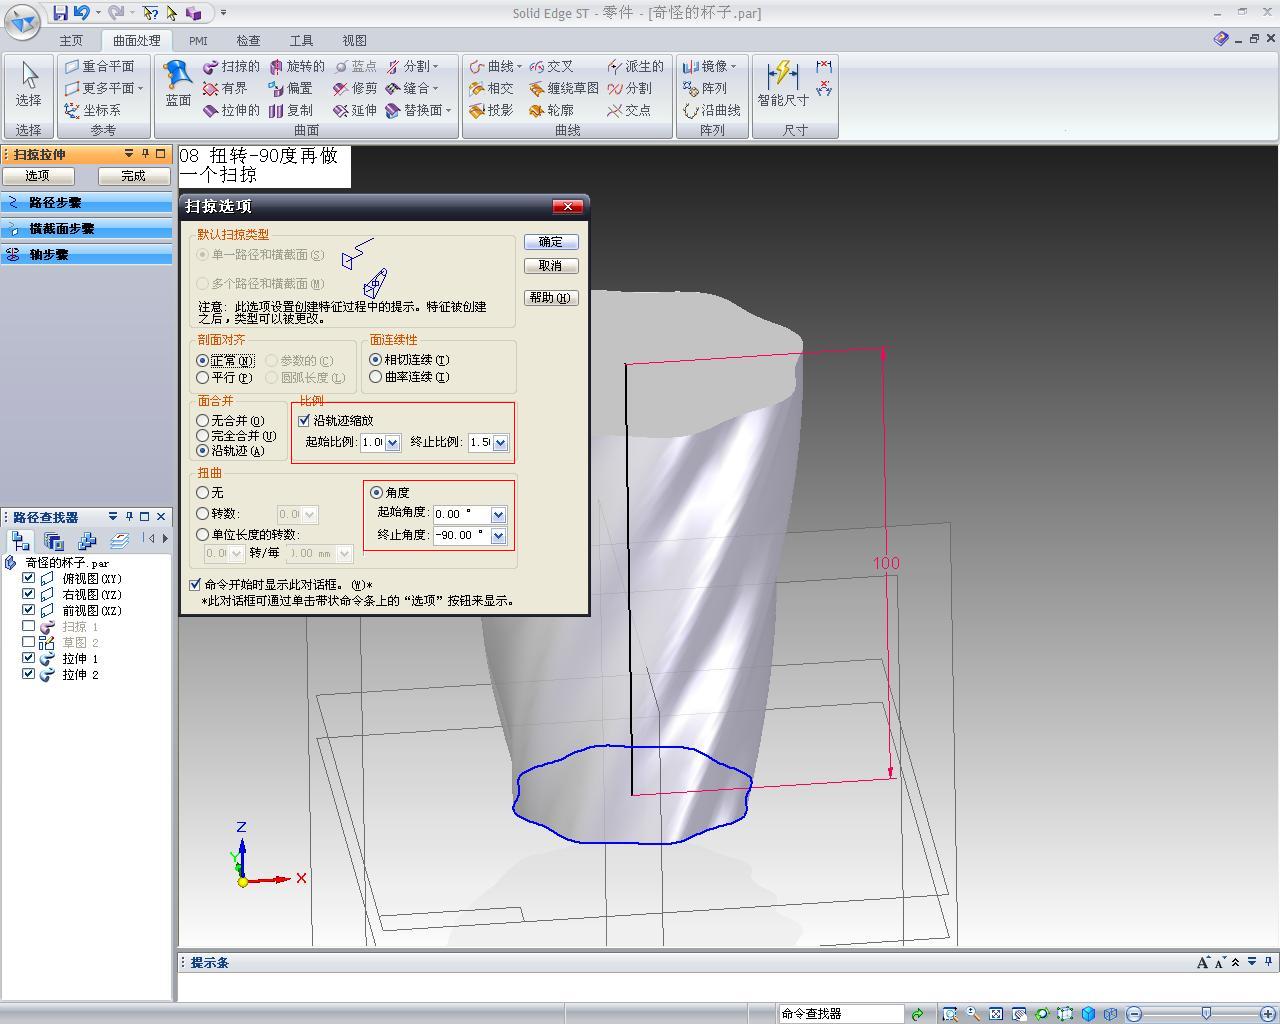The height and width of the screenshot is (1024, 1280).
Task: Select the 沿曲线 along-curve pattern tool
Action: [712, 110]
